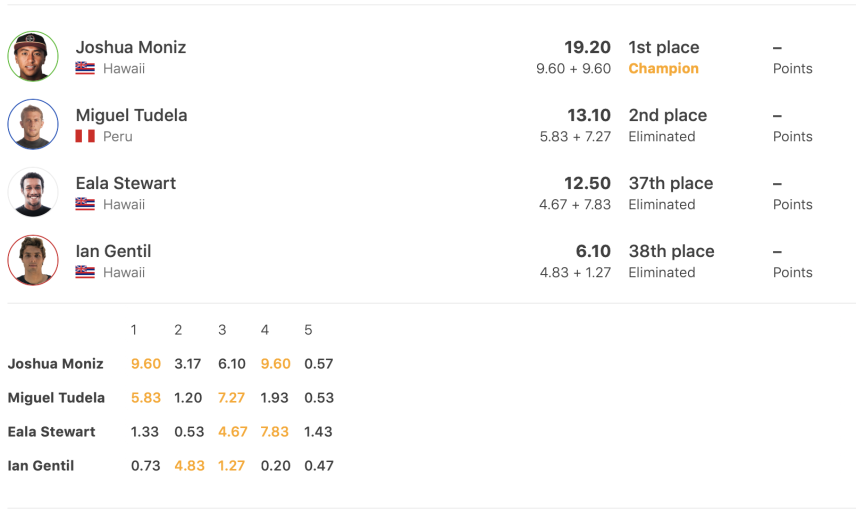856x513 pixels.
Task: Click the Peru flag icon
Action: tap(85, 136)
